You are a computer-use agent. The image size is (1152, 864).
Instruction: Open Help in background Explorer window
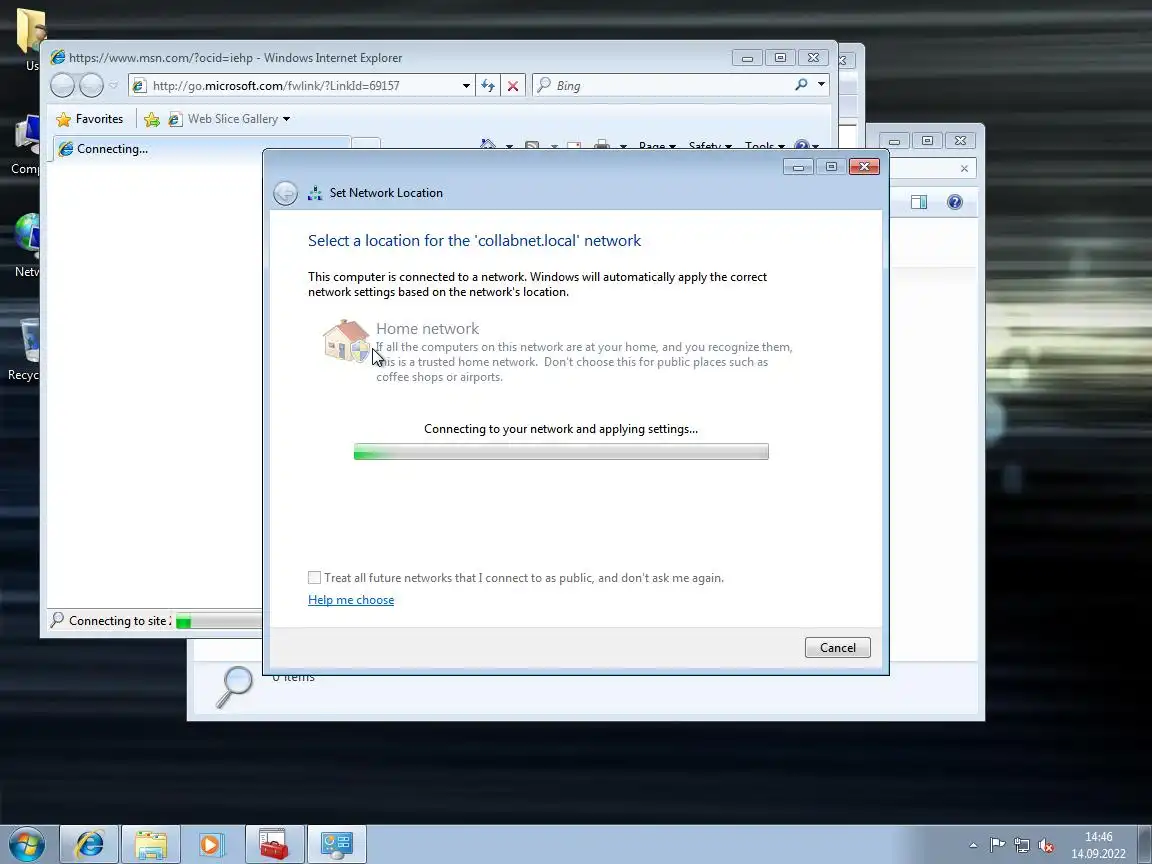(955, 202)
